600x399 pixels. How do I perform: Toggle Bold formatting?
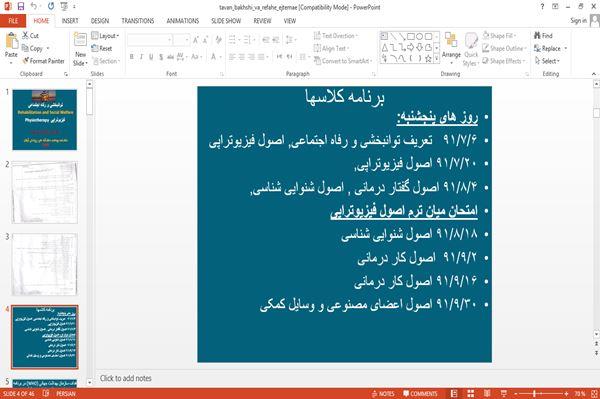pos(132,57)
